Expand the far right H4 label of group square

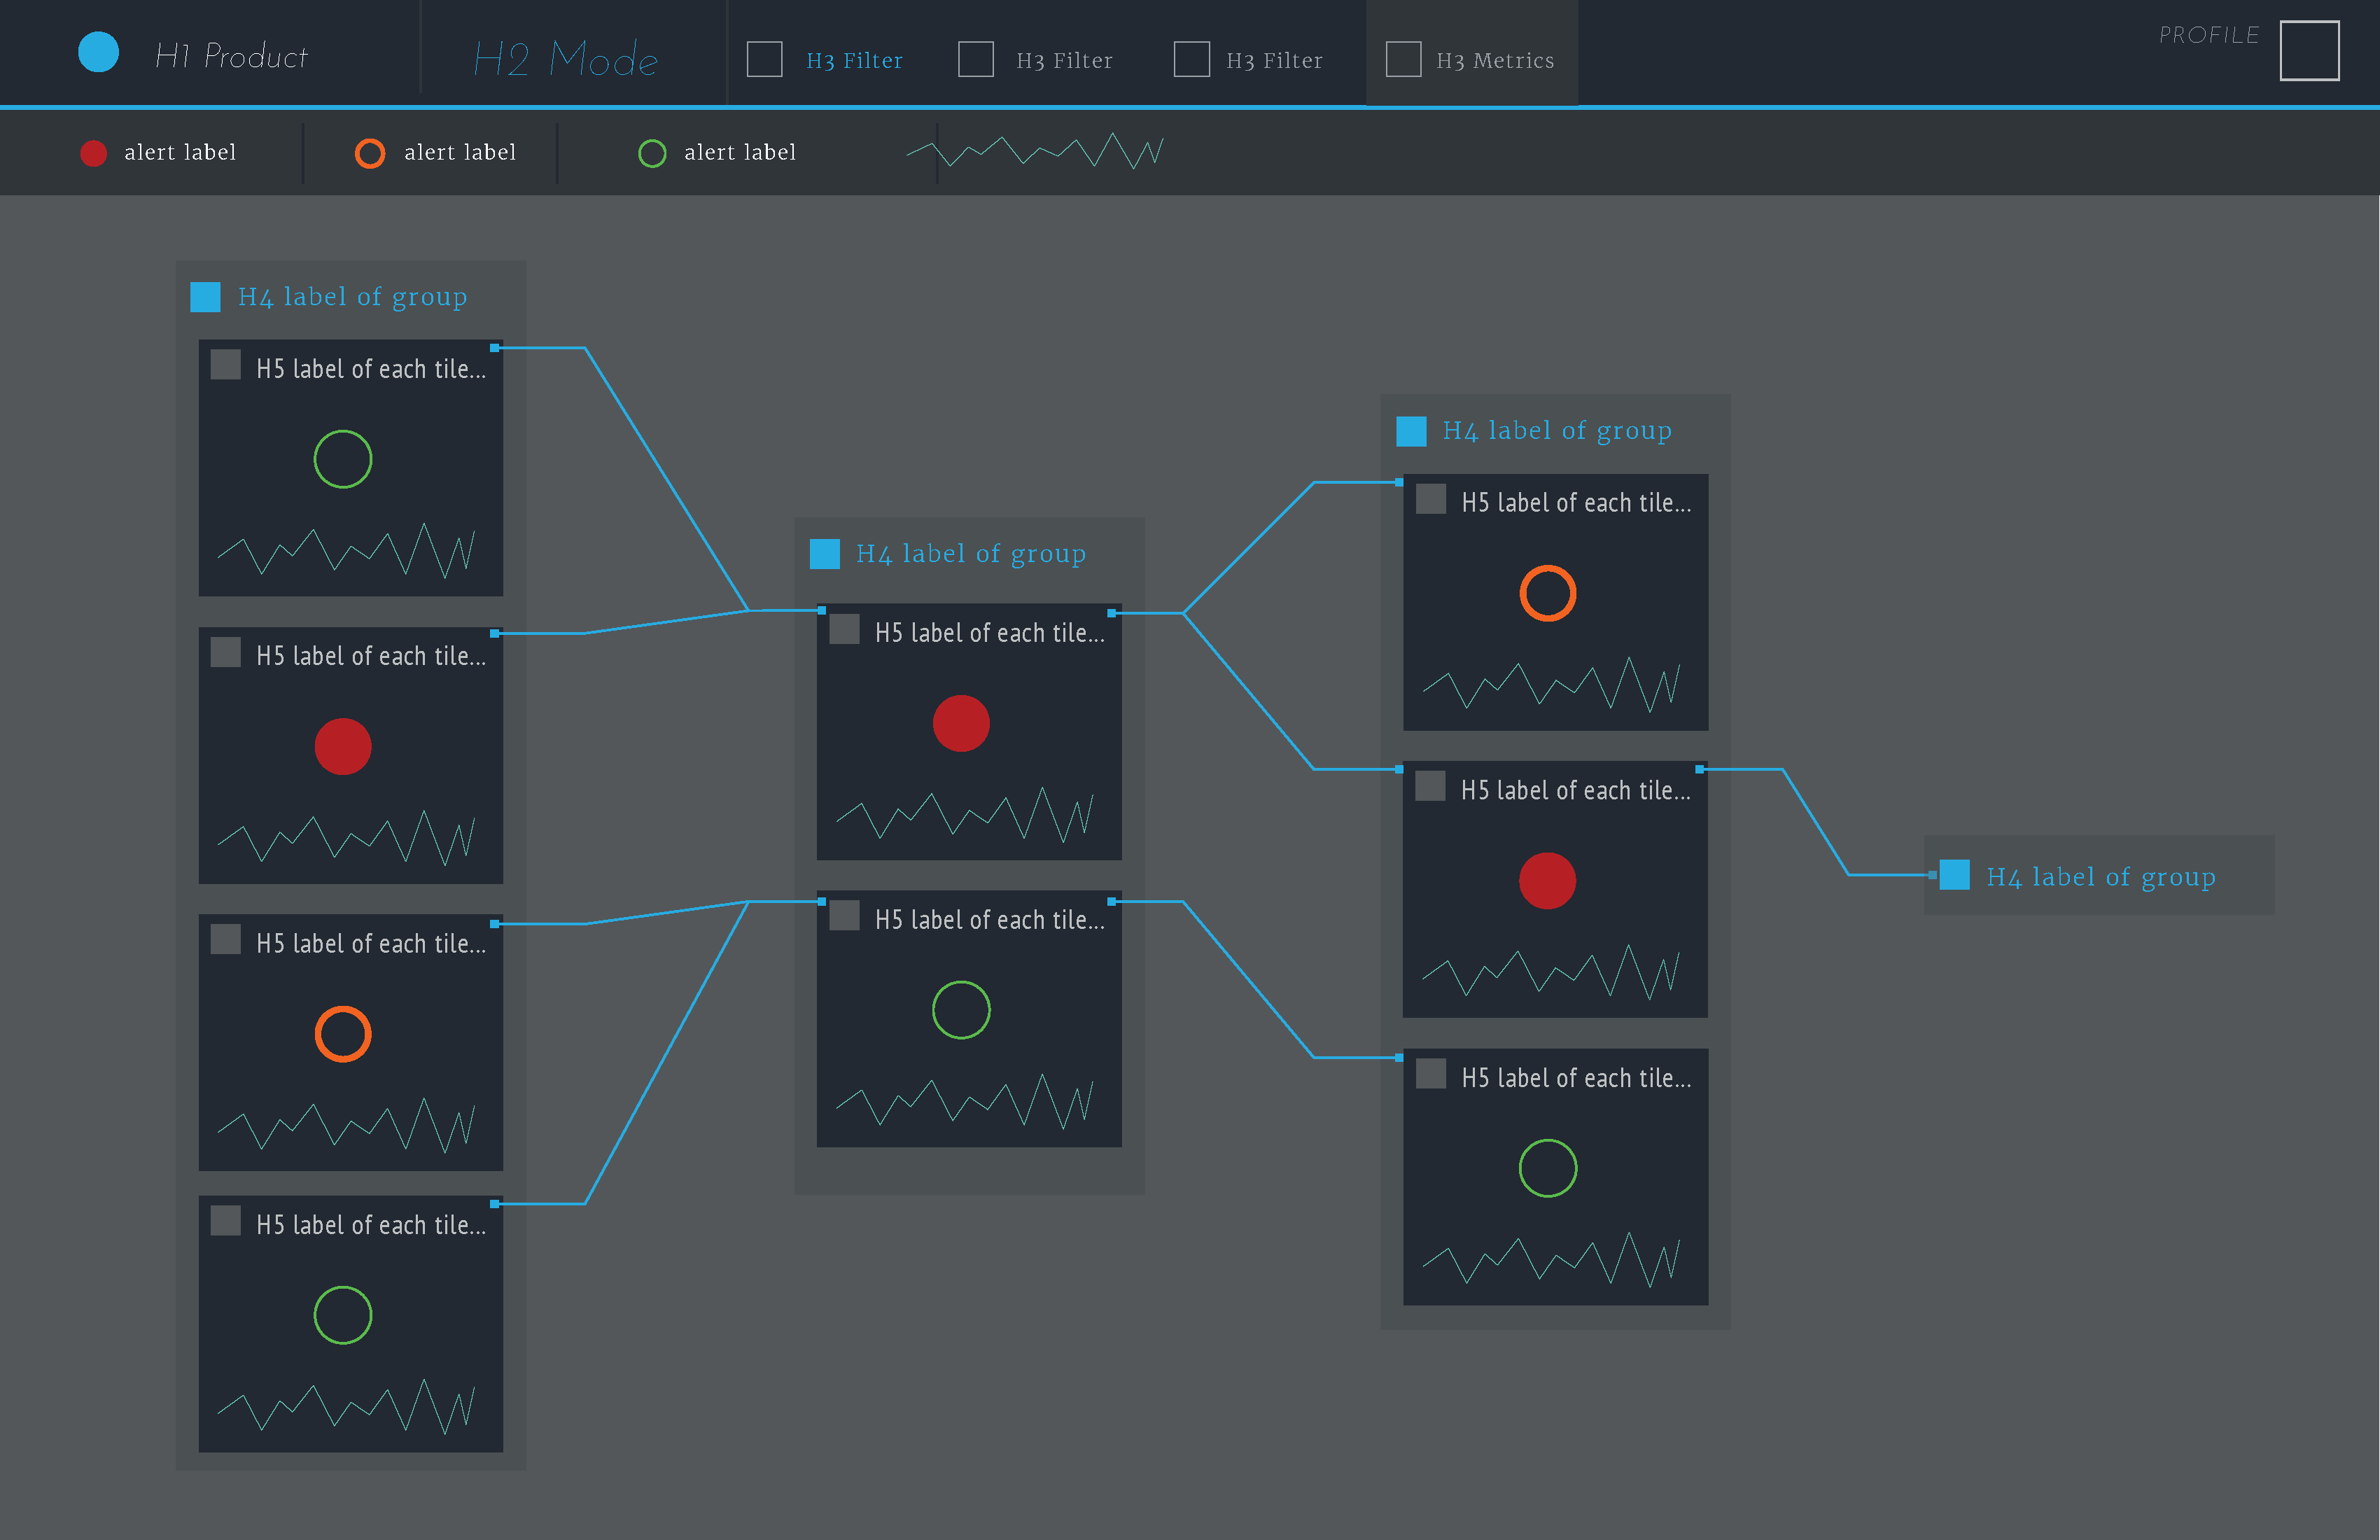1954,876
